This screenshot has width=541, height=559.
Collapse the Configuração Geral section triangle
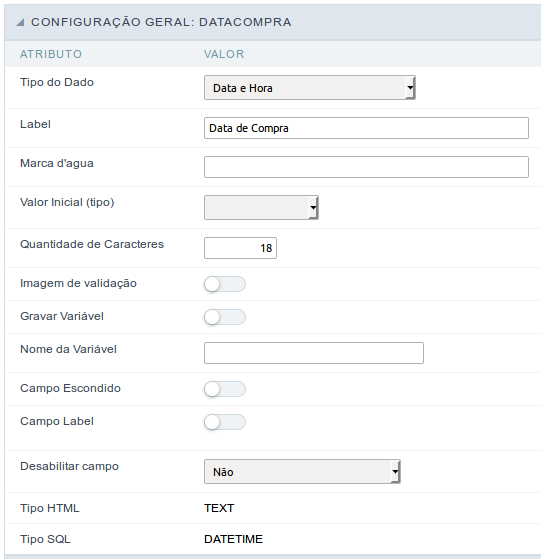pos(20,22)
